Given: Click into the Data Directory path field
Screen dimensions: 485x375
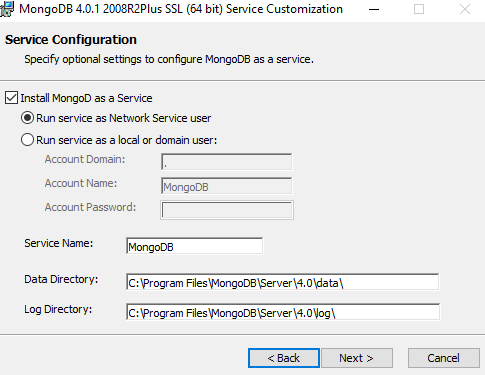Looking at the screenshot, I should click(283, 282).
